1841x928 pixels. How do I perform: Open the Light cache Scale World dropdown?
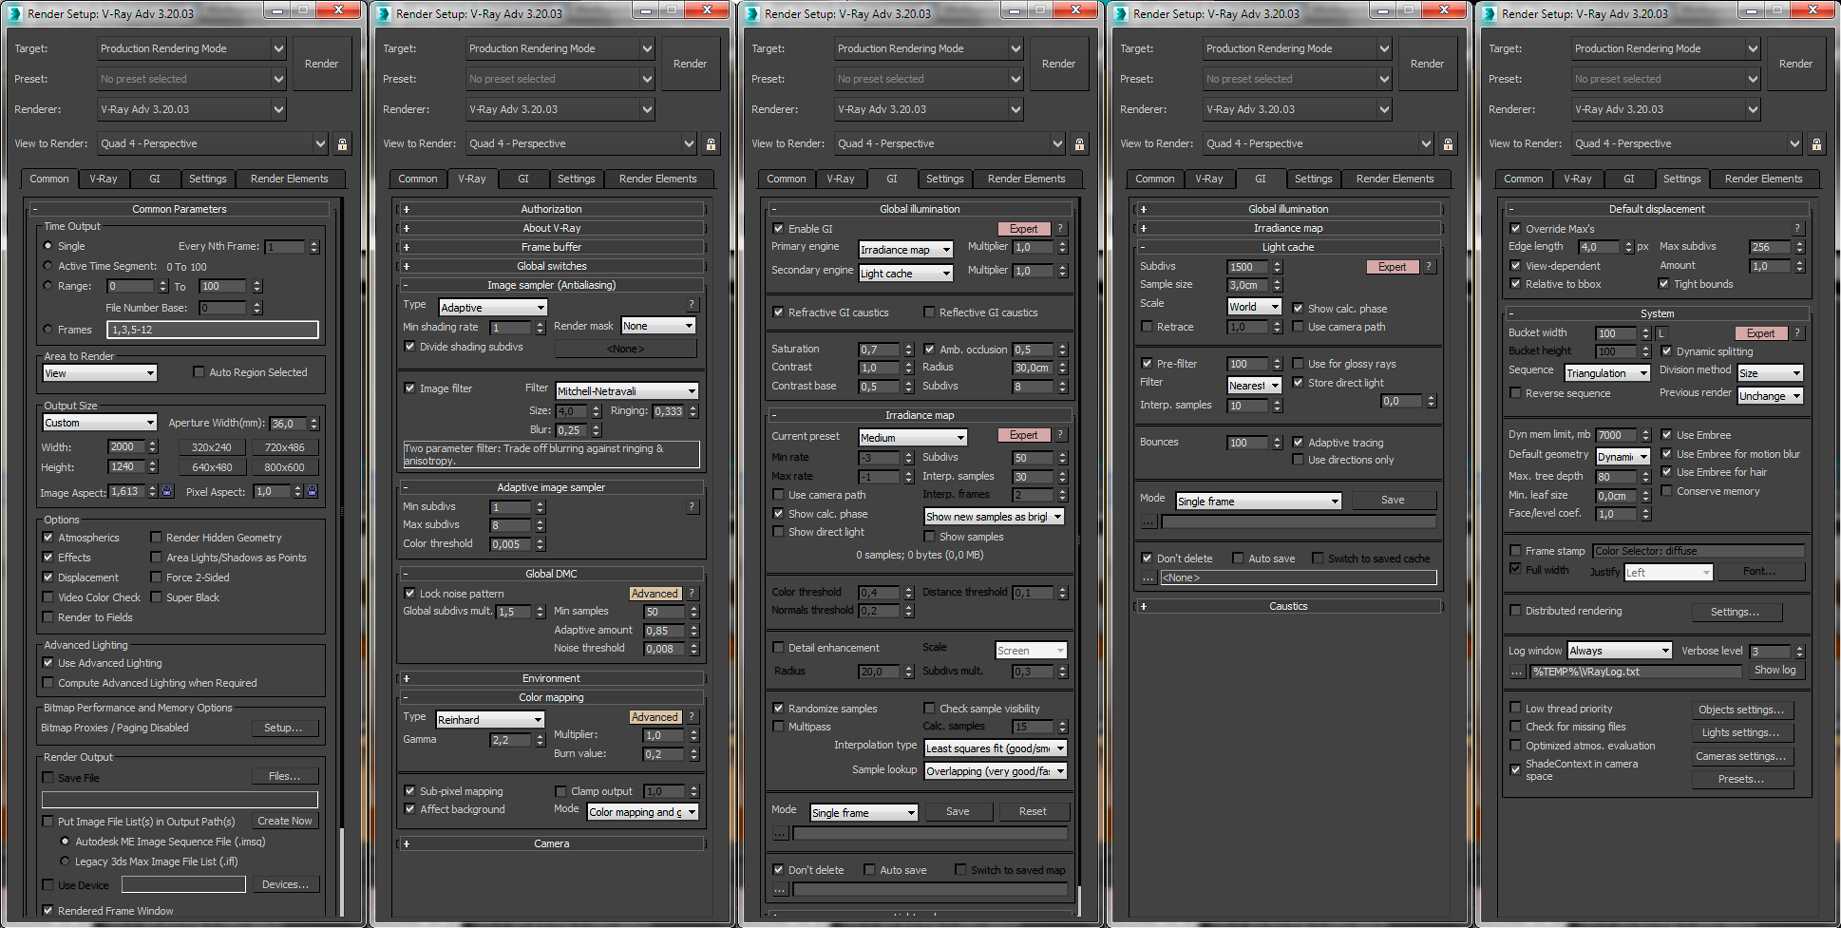point(1254,307)
